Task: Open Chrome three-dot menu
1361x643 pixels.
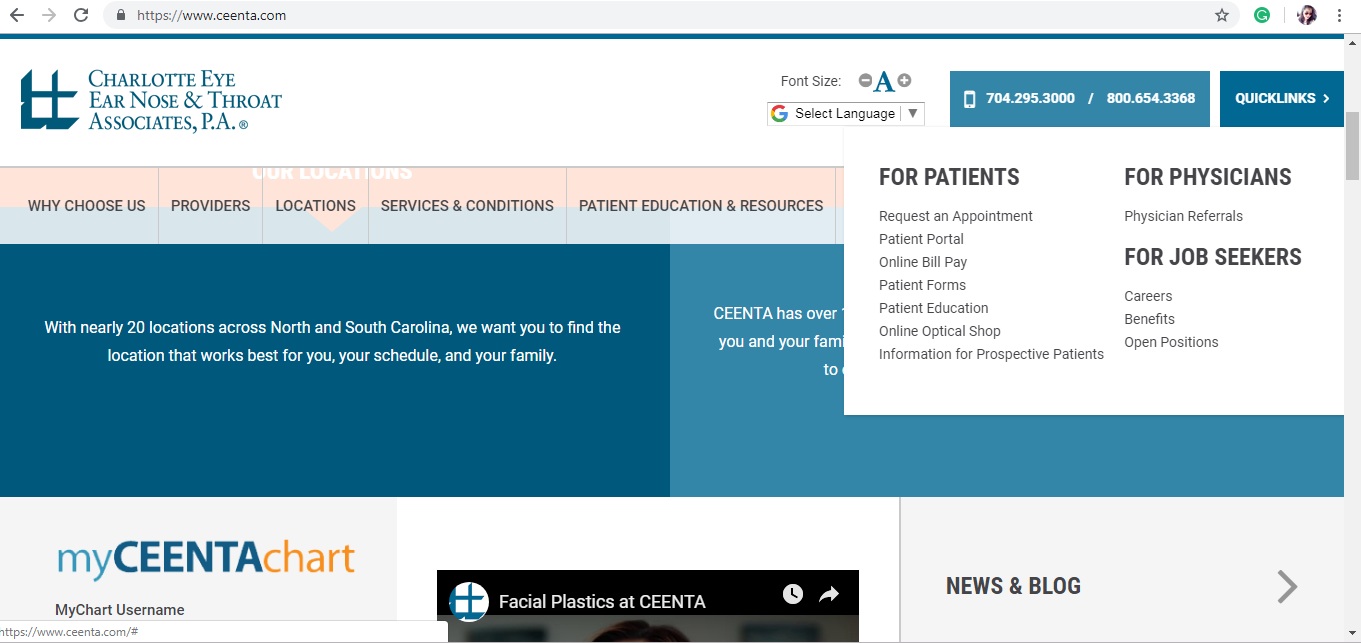Action: [1339, 15]
